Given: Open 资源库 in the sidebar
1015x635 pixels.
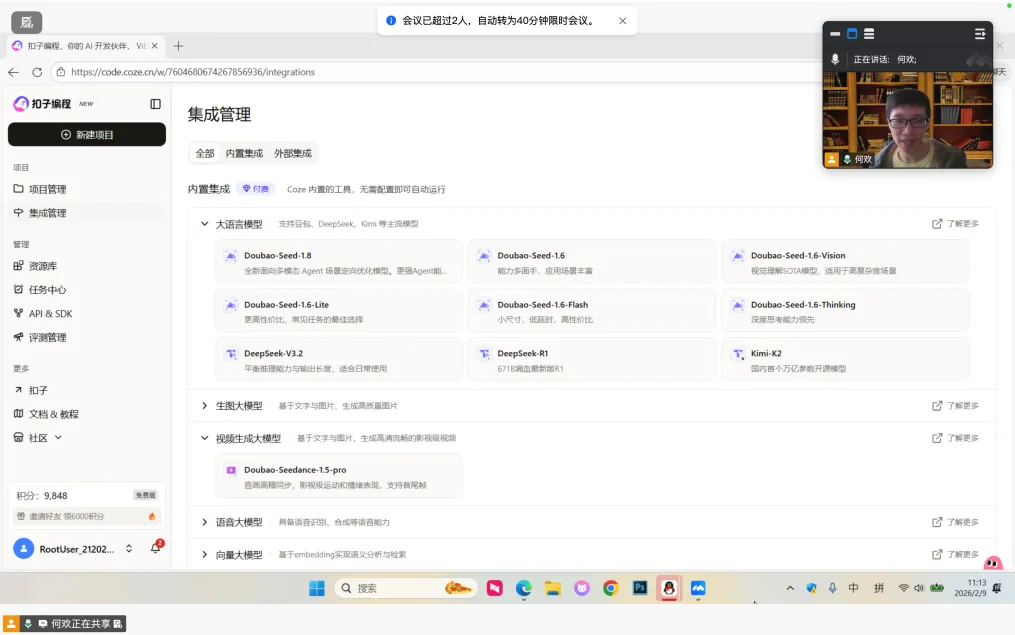Looking at the screenshot, I should tap(87, 266).
